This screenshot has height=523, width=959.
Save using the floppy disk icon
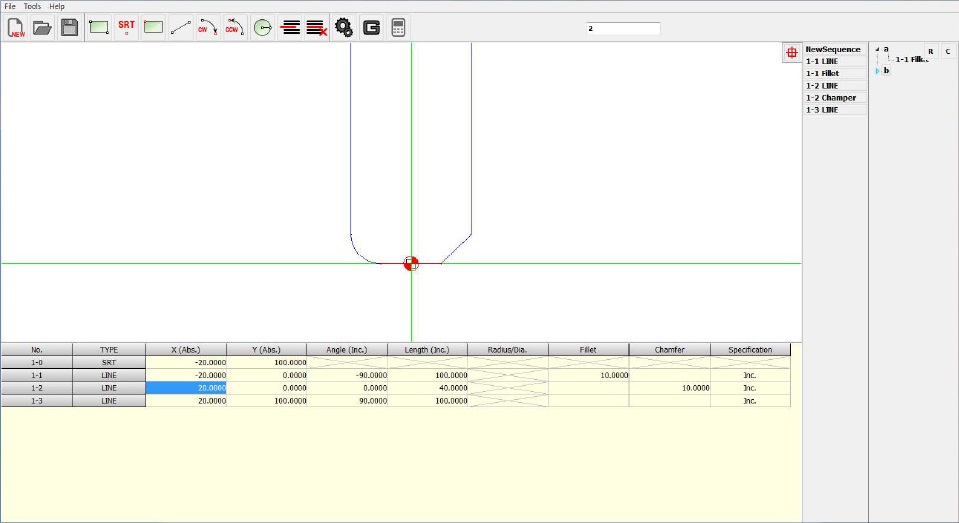click(x=69, y=28)
